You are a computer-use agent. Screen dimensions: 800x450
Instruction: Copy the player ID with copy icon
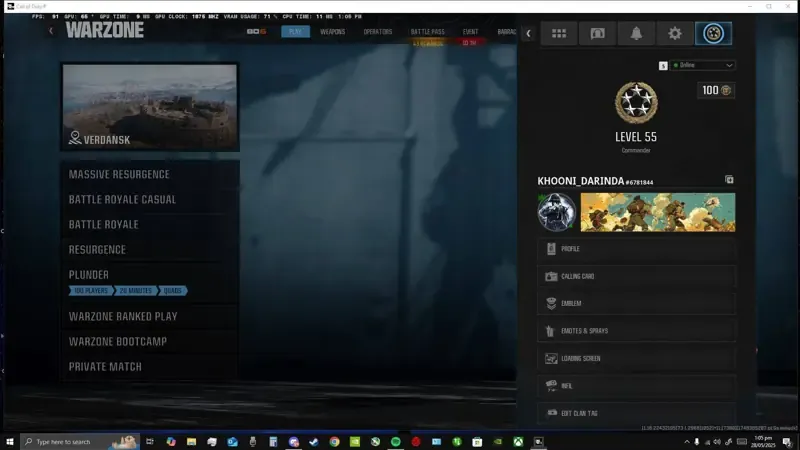(729, 180)
